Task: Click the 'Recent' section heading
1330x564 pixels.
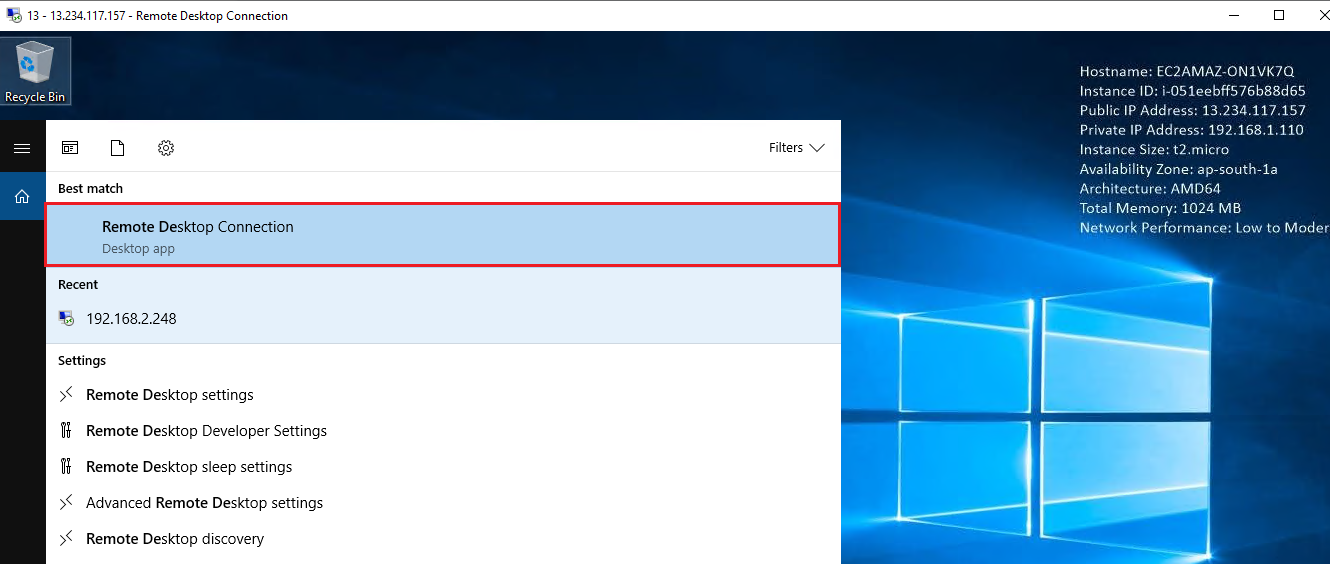Action: (x=78, y=285)
